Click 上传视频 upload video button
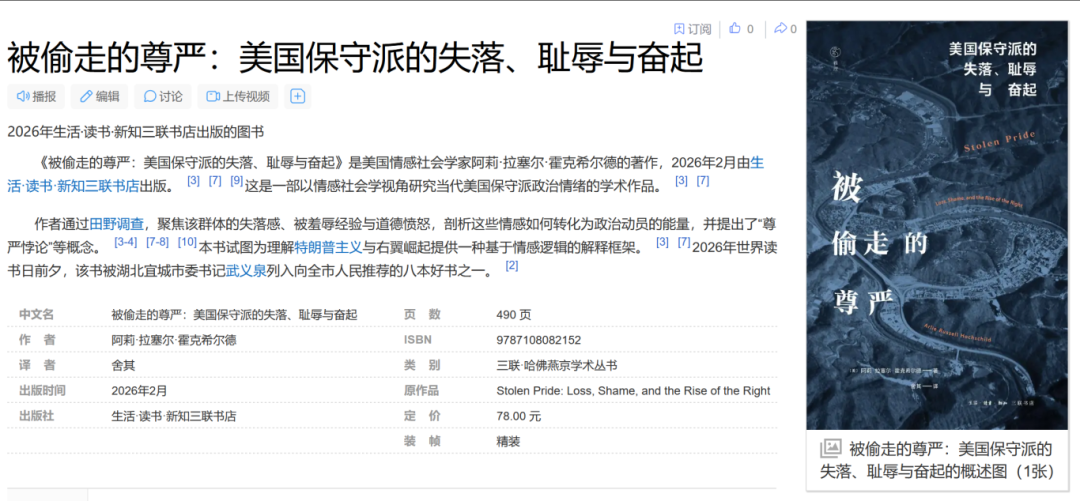Screen dimensions: 1080x501 (x=238, y=96)
